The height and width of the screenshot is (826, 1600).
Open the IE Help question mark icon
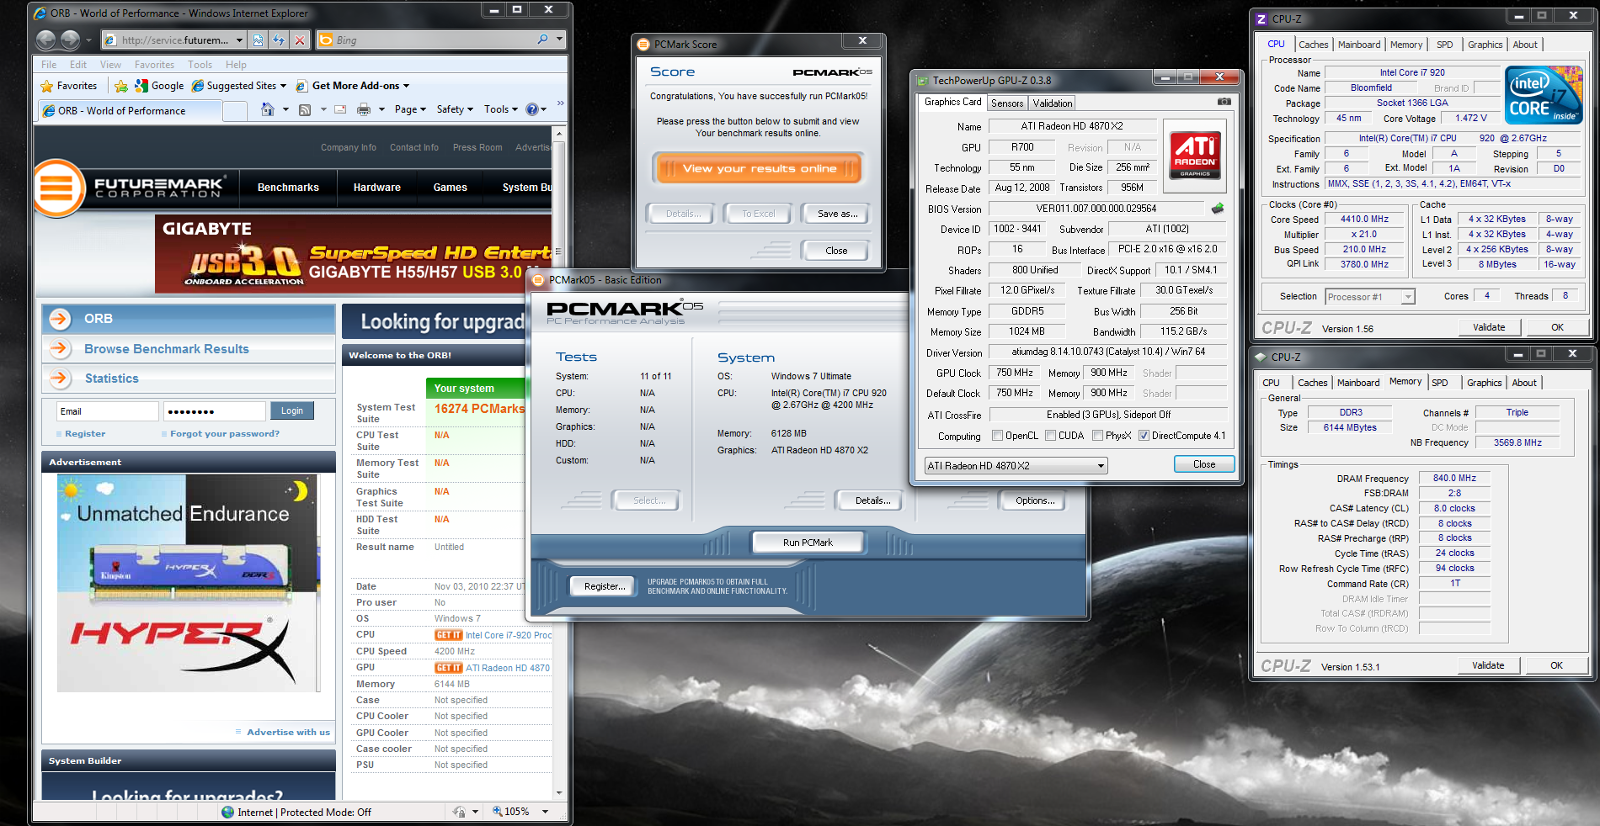click(532, 110)
